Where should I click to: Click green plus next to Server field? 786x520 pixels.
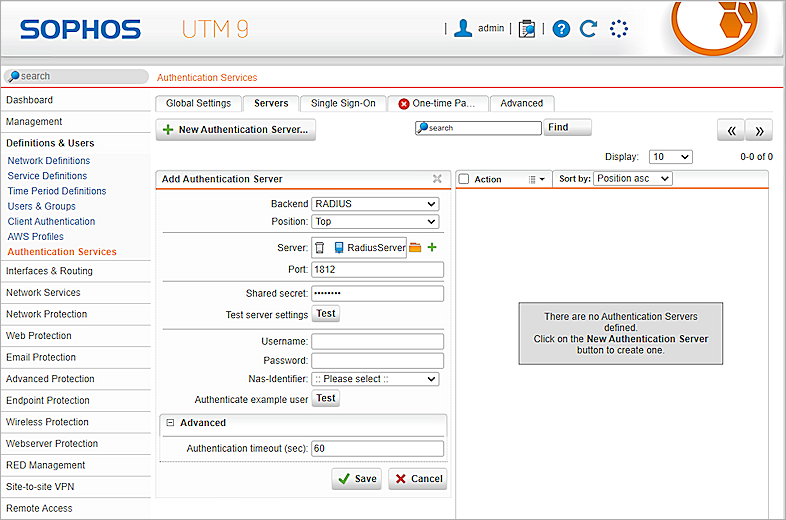tap(432, 247)
